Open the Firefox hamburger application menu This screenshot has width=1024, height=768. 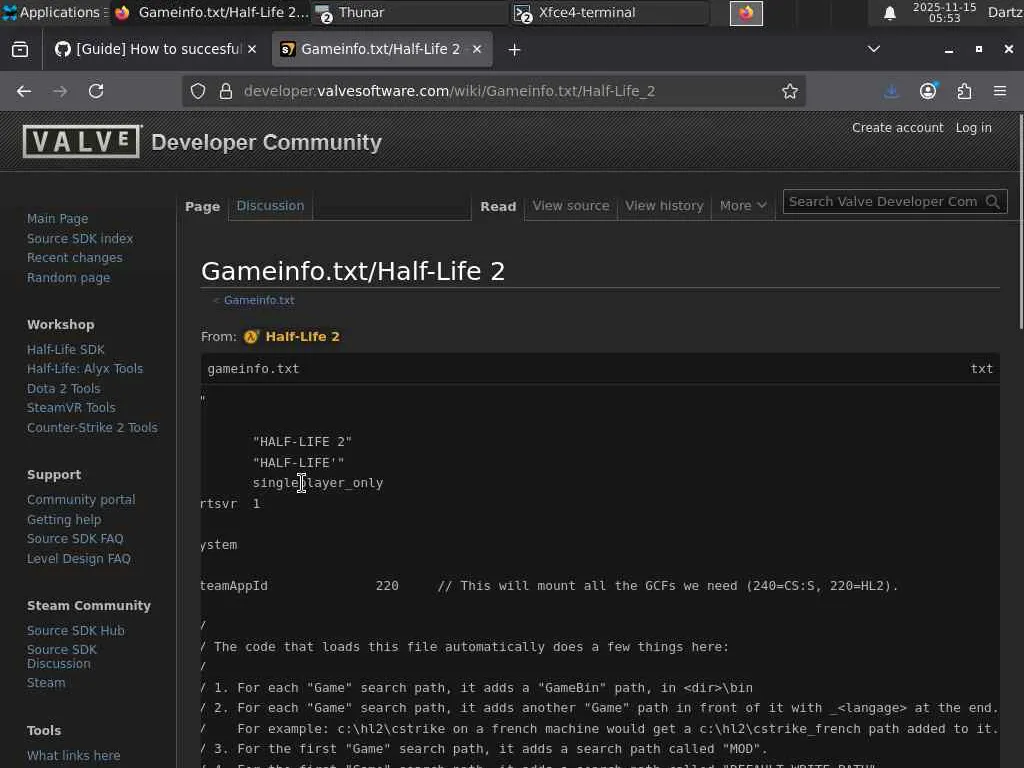point(1000,91)
